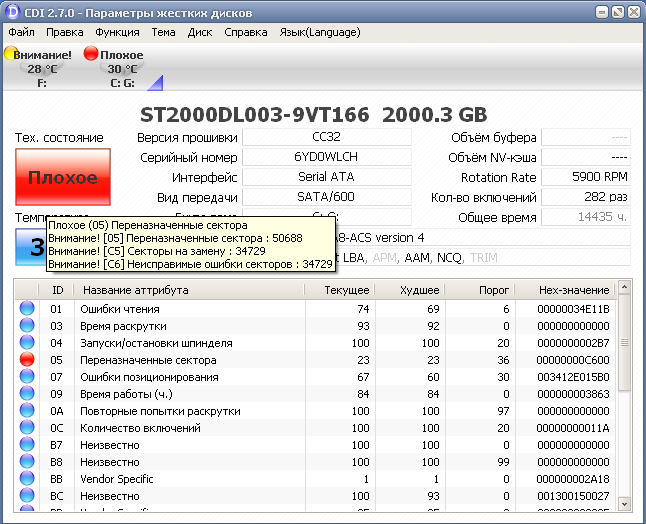The width and height of the screenshot is (646, 524).
Task: Click the ID column header
Action: click(x=56, y=290)
